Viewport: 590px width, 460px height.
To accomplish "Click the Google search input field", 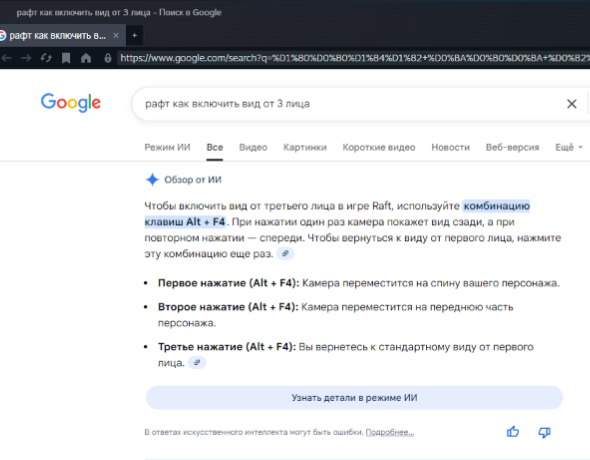I will tap(350, 104).
